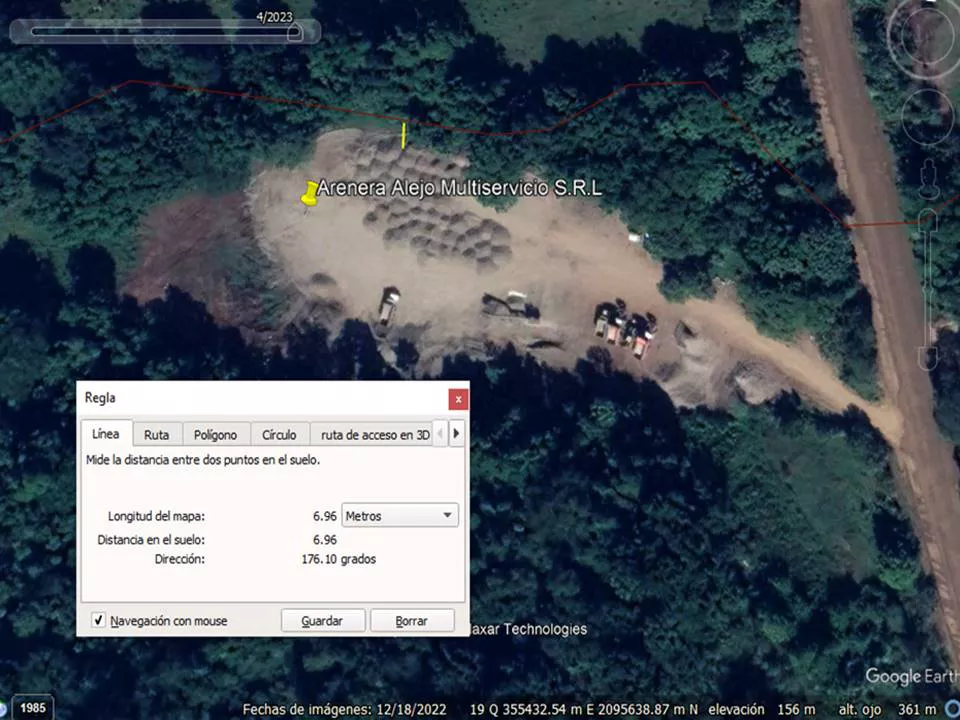Click the Guardar button
The width and height of the screenshot is (960, 720).
(x=322, y=621)
